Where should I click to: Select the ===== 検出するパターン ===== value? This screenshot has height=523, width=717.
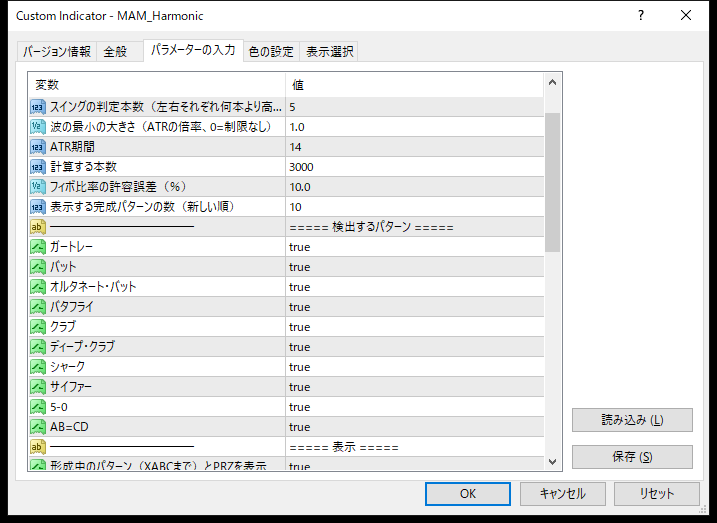click(415, 227)
